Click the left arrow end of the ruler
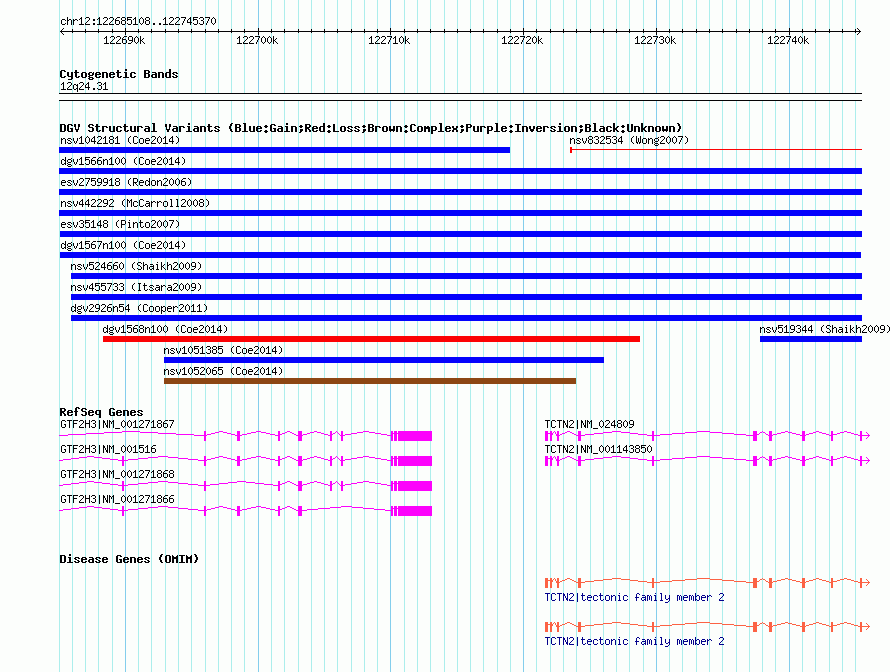The height and width of the screenshot is (672, 890). point(62,31)
